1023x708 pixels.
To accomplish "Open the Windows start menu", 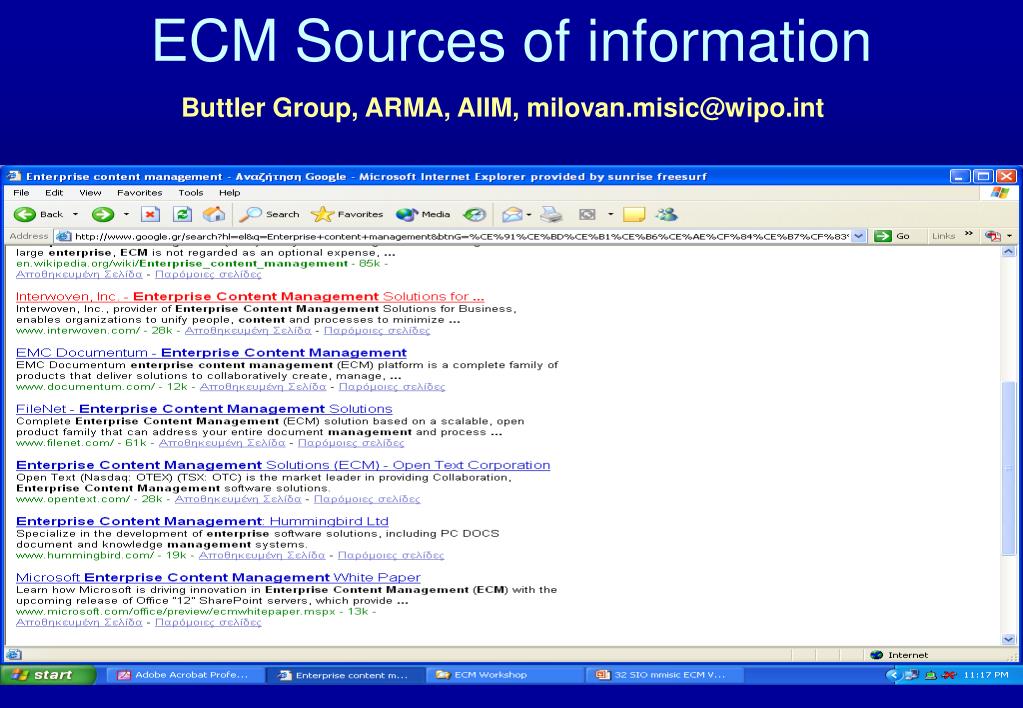I will (x=49, y=675).
